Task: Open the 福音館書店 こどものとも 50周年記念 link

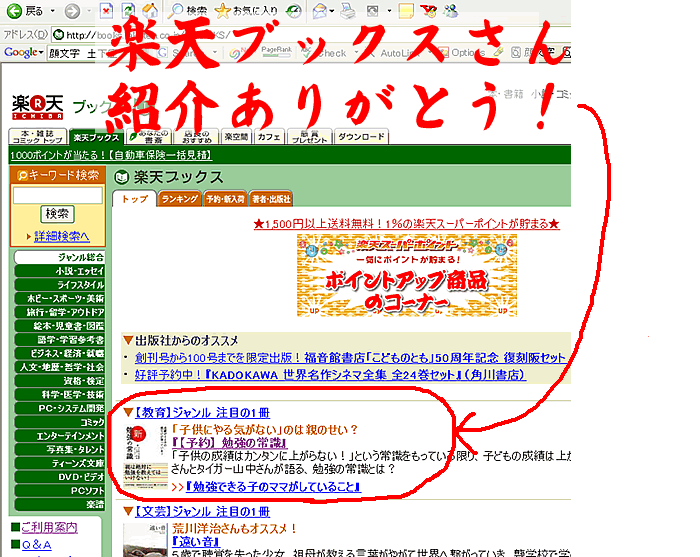Action: tap(350, 357)
